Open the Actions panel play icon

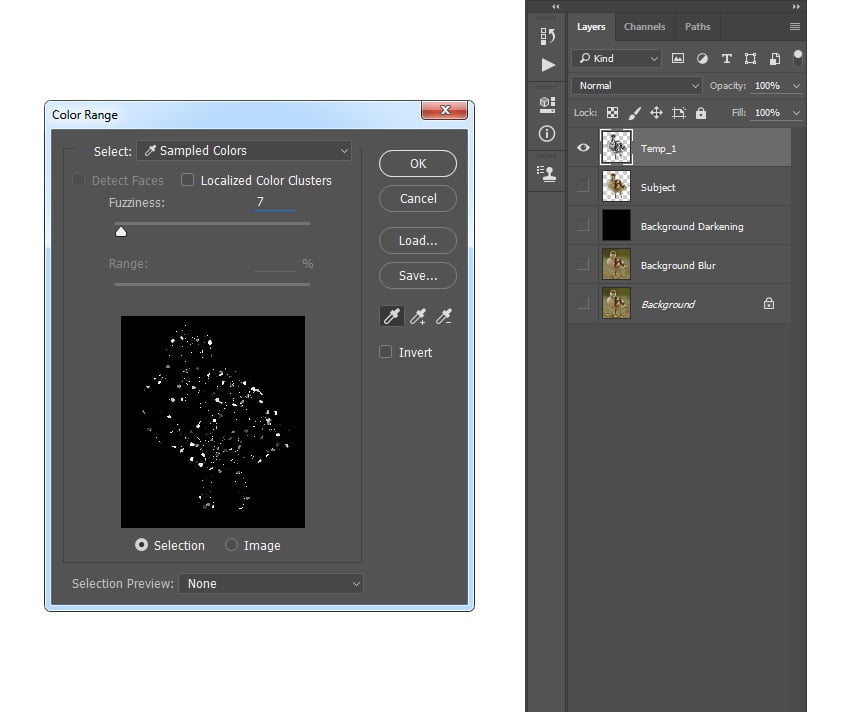pyautogui.click(x=547, y=65)
